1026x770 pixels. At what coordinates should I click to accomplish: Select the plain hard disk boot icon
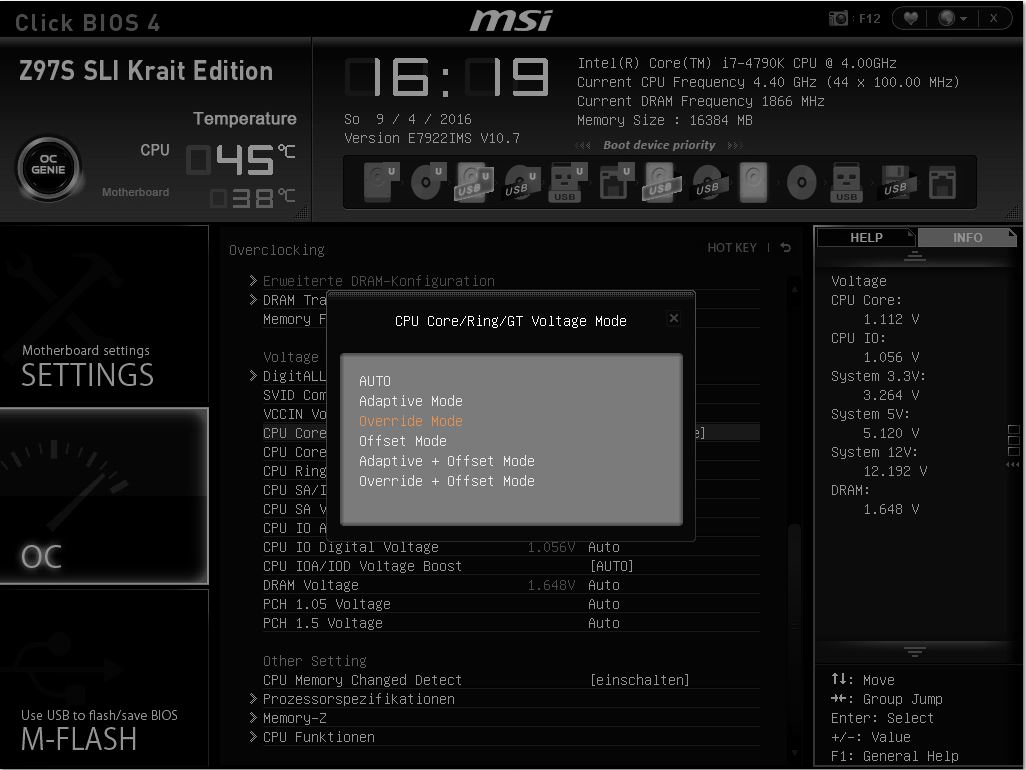pyautogui.click(x=753, y=182)
